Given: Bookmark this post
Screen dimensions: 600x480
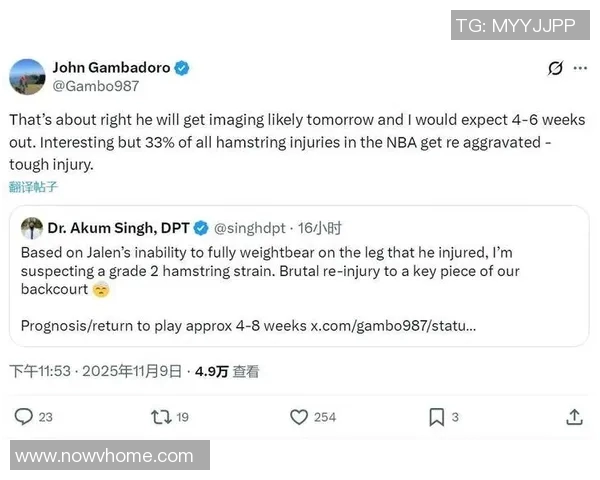Looking at the screenshot, I should (x=436, y=416).
